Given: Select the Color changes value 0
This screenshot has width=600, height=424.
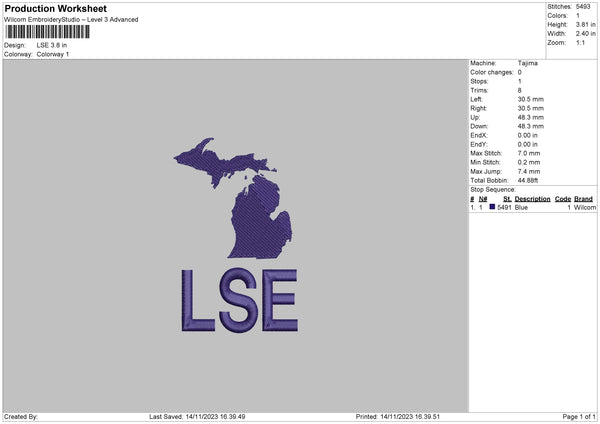Looking at the screenshot, I should pyautogui.click(x=520, y=72).
